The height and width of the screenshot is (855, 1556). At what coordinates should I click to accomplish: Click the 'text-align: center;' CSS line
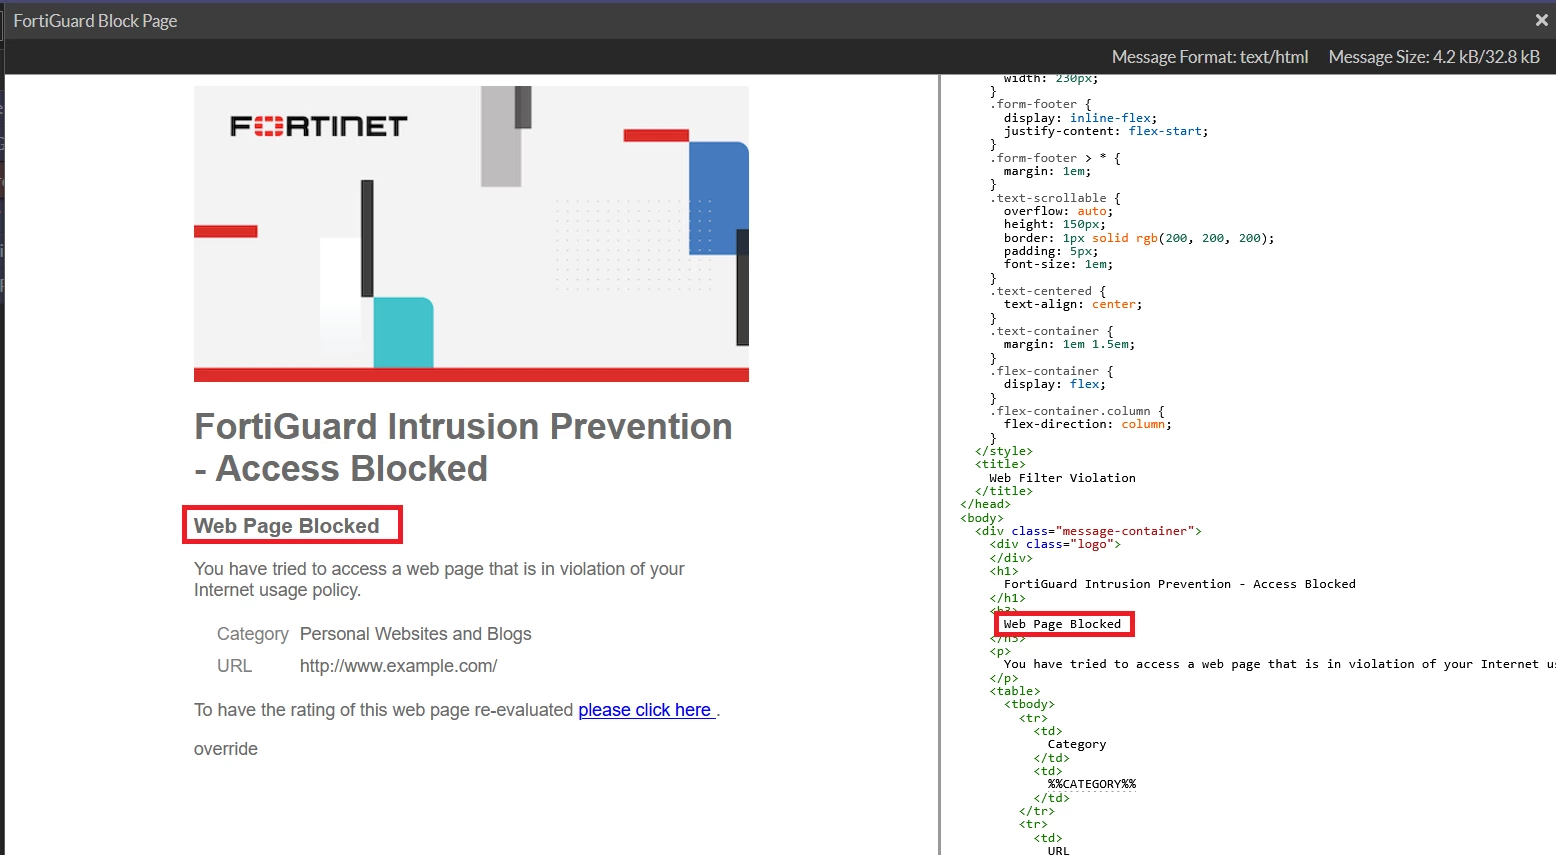coord(1073,304)
